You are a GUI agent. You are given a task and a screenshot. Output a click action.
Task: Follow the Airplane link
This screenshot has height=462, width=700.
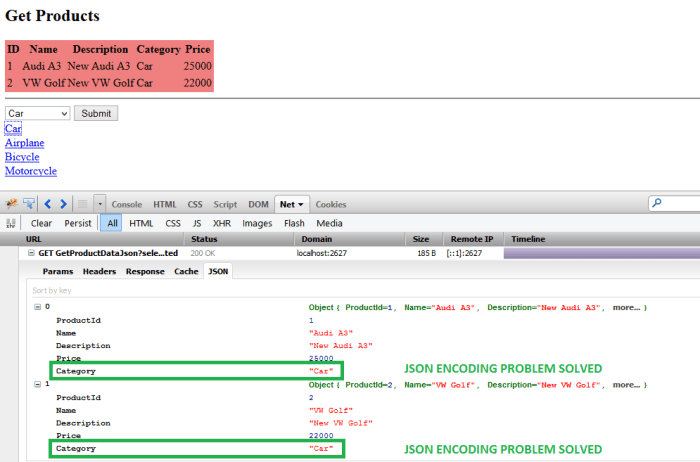[24, 143]
